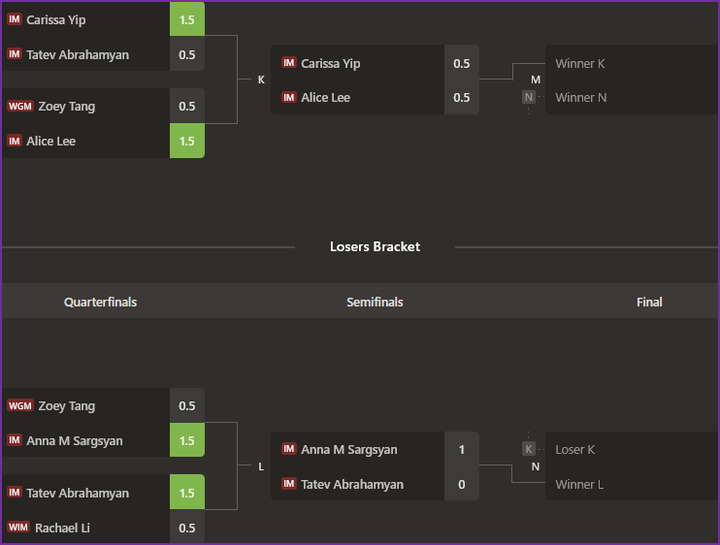The image size is (720, 545).
Task: Click Anna M Sargsyan's green 1.5 score box
Action: click(187, 441)
